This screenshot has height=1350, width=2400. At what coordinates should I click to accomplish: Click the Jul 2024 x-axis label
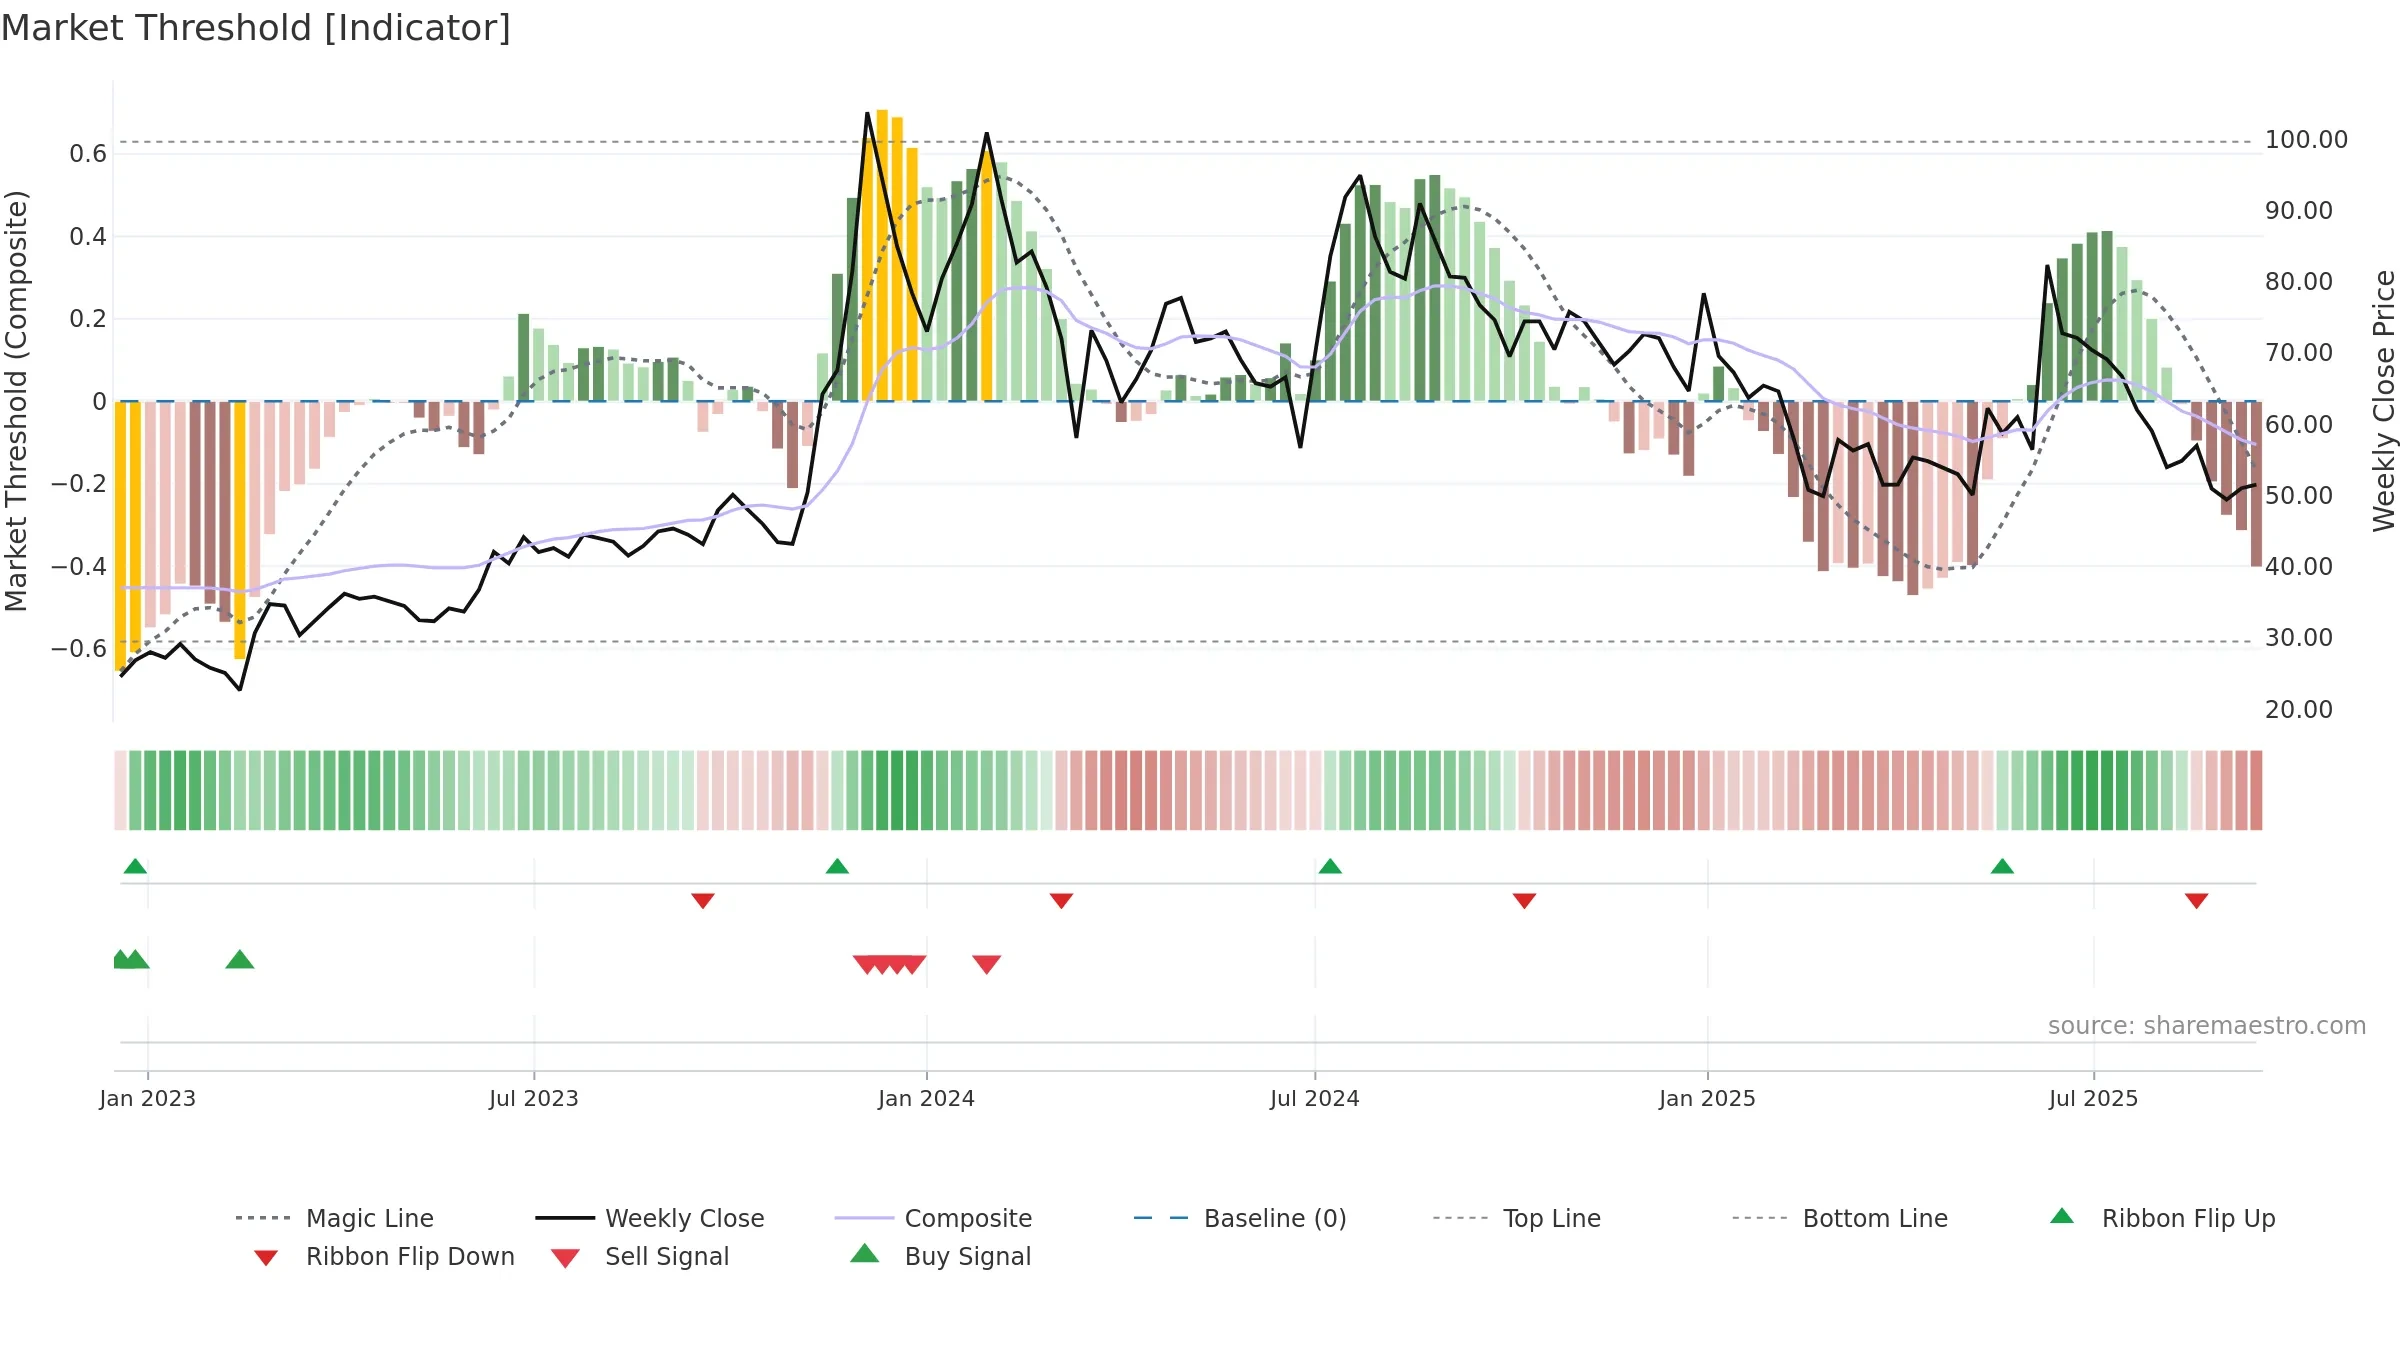tap(1315, 1098)
